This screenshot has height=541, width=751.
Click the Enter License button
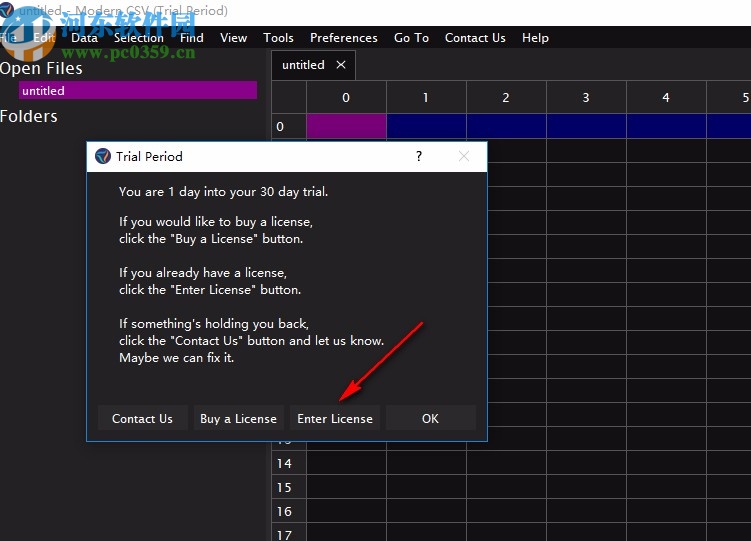pos(335,418)
